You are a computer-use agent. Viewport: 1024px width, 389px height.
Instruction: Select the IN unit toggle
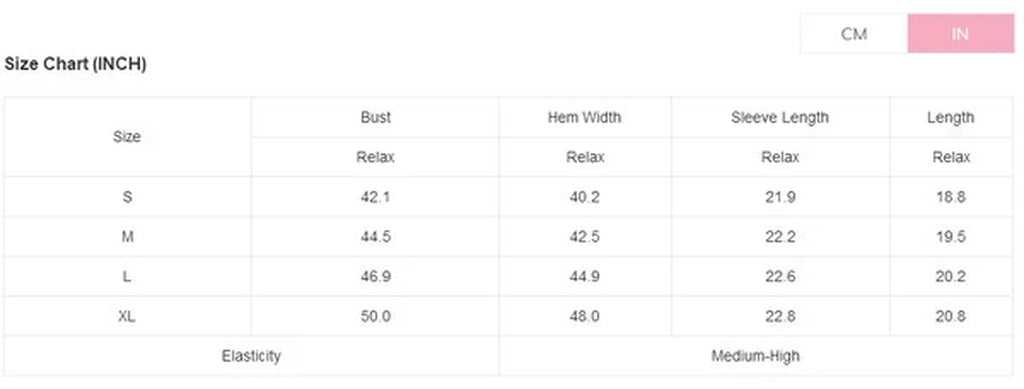pos(961,33)
